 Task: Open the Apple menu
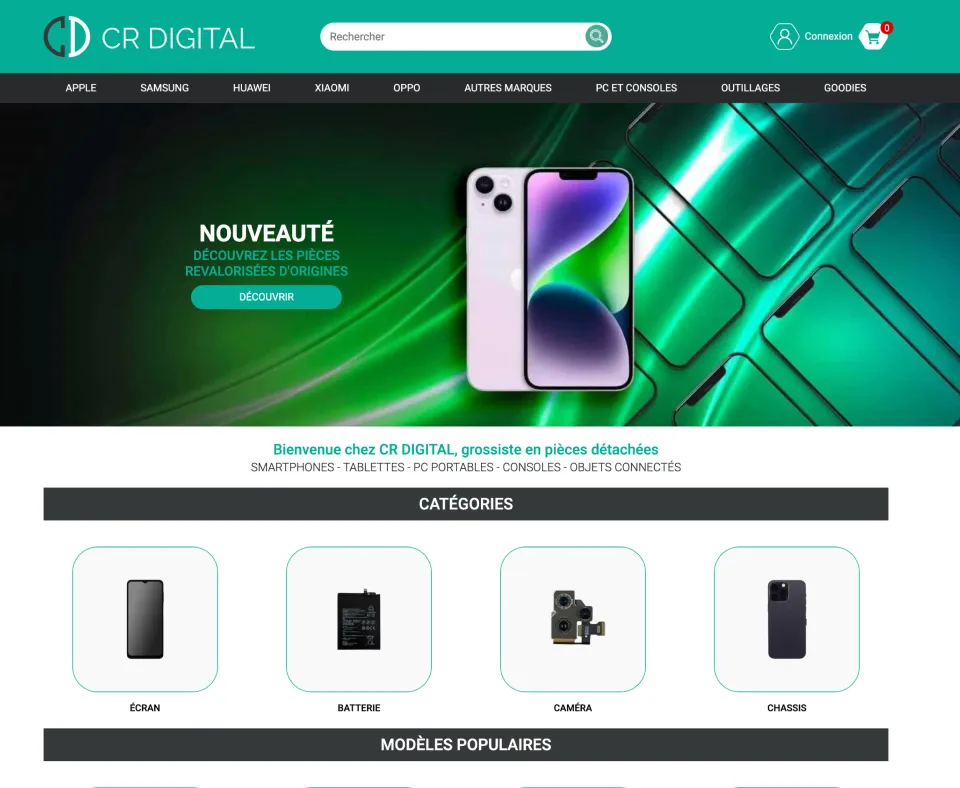(81, 88)
